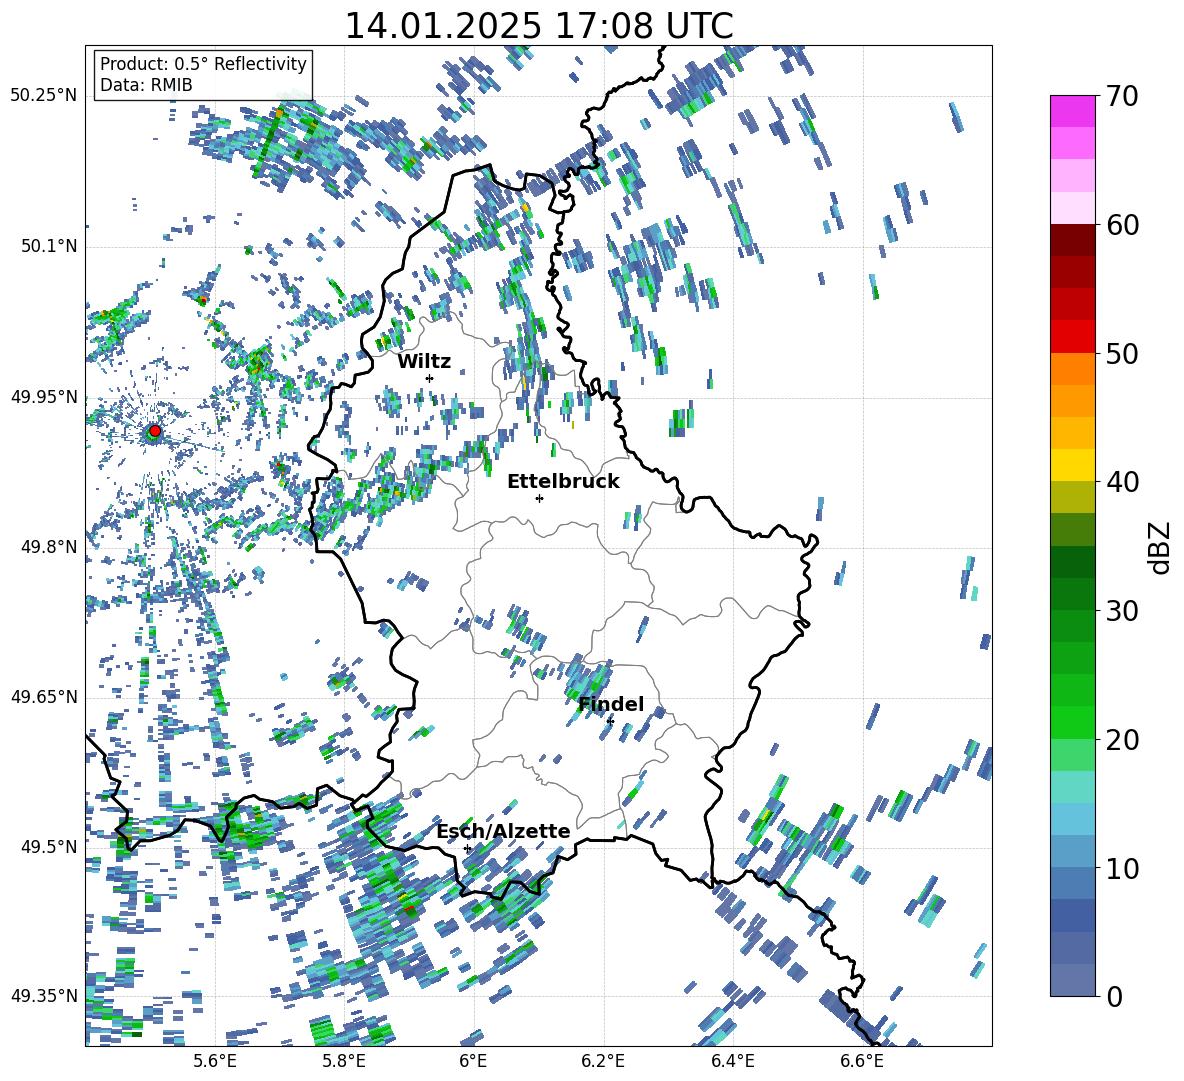Screen dimensions: 1184x1081
Task: Click the Esch/Alzette city label
Action: [503, 831]
